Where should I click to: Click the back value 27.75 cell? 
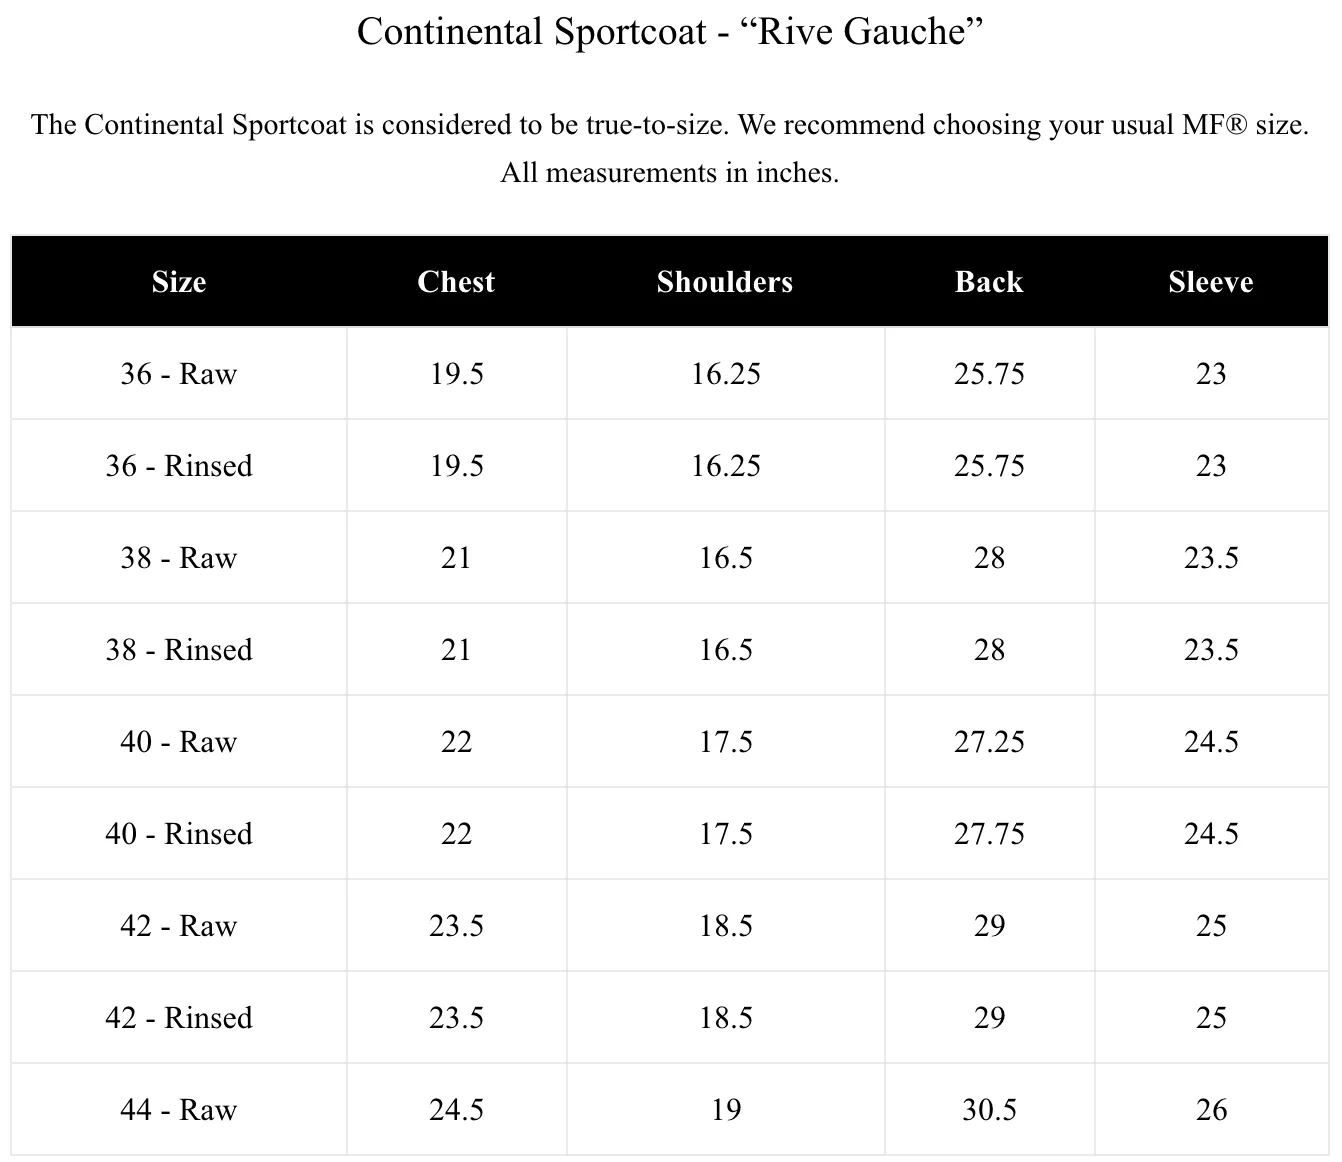990,834
